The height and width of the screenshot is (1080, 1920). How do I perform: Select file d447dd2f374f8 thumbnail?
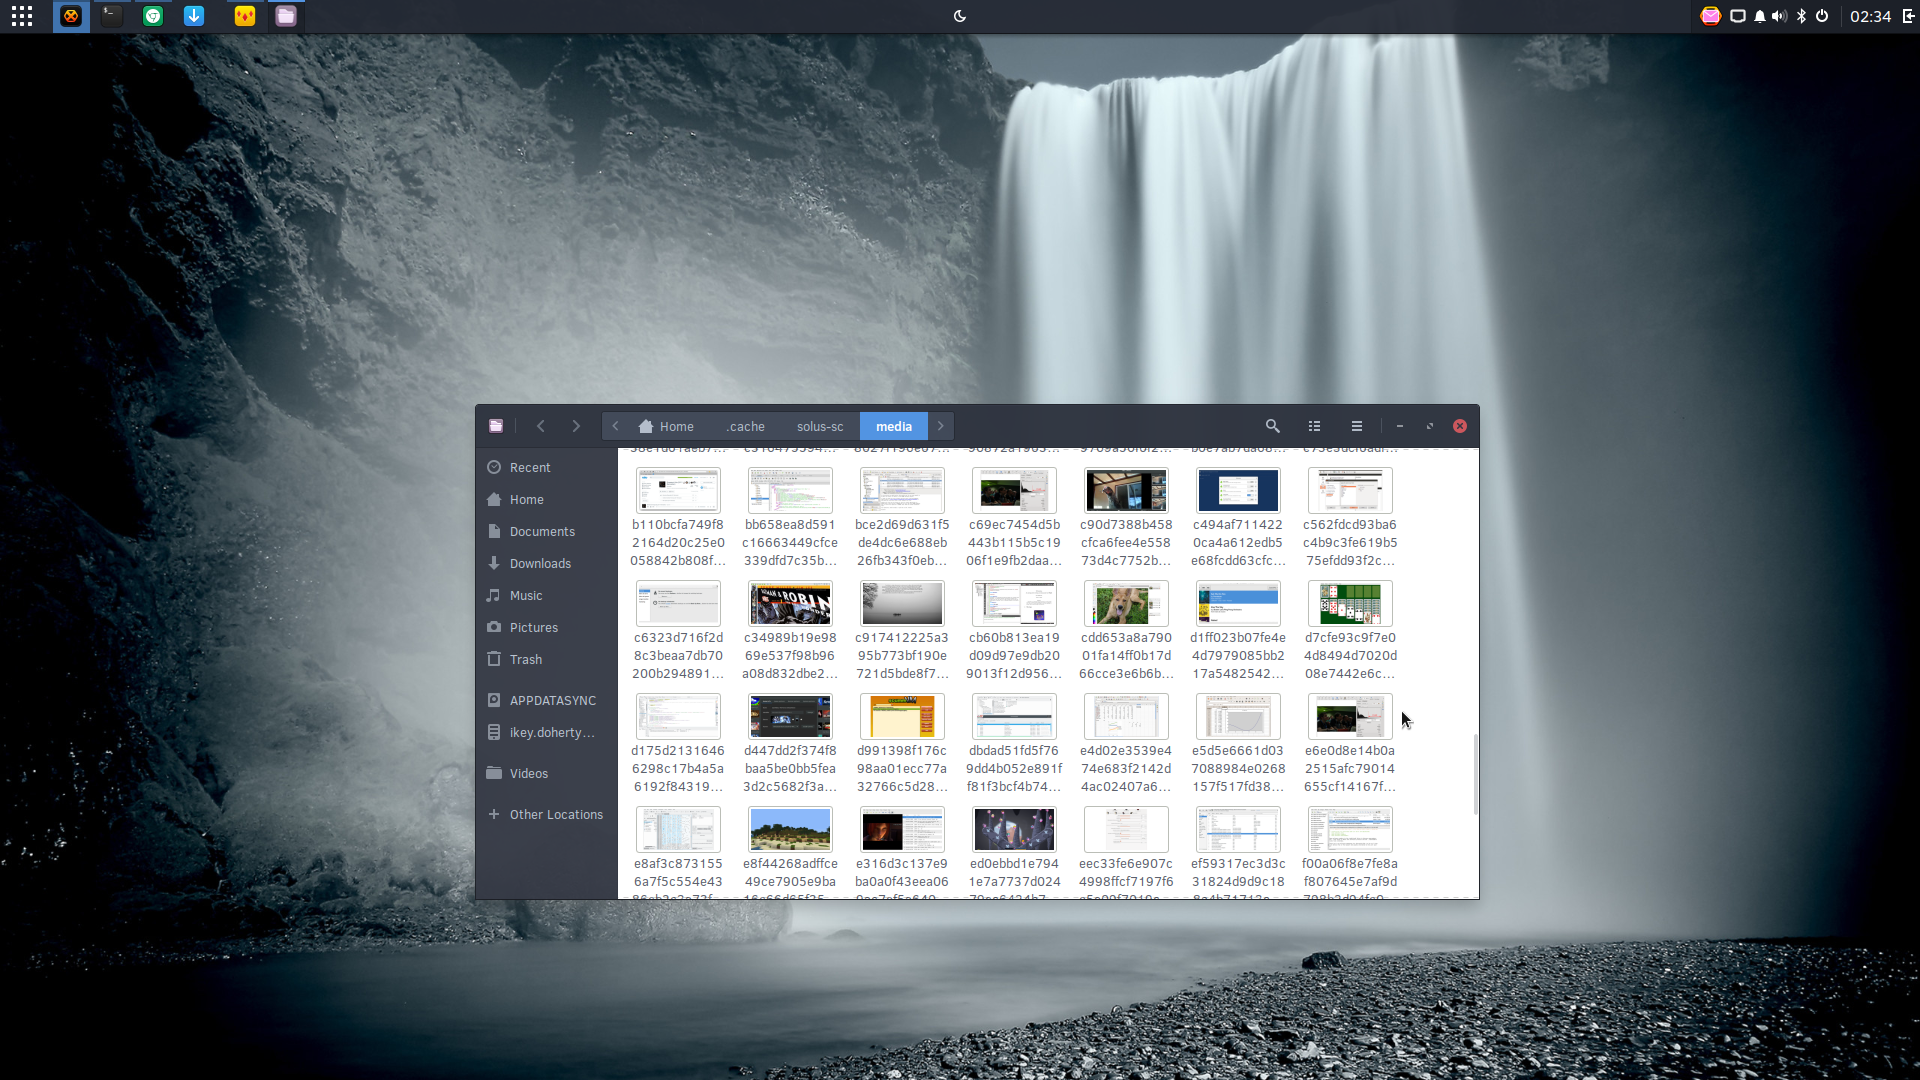[x=790, y=717]
